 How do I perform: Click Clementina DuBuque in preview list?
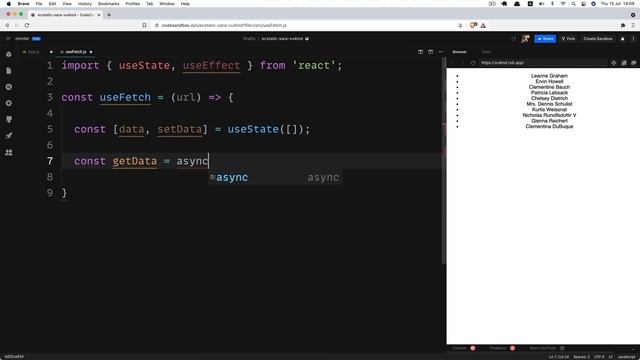[549, 127]
